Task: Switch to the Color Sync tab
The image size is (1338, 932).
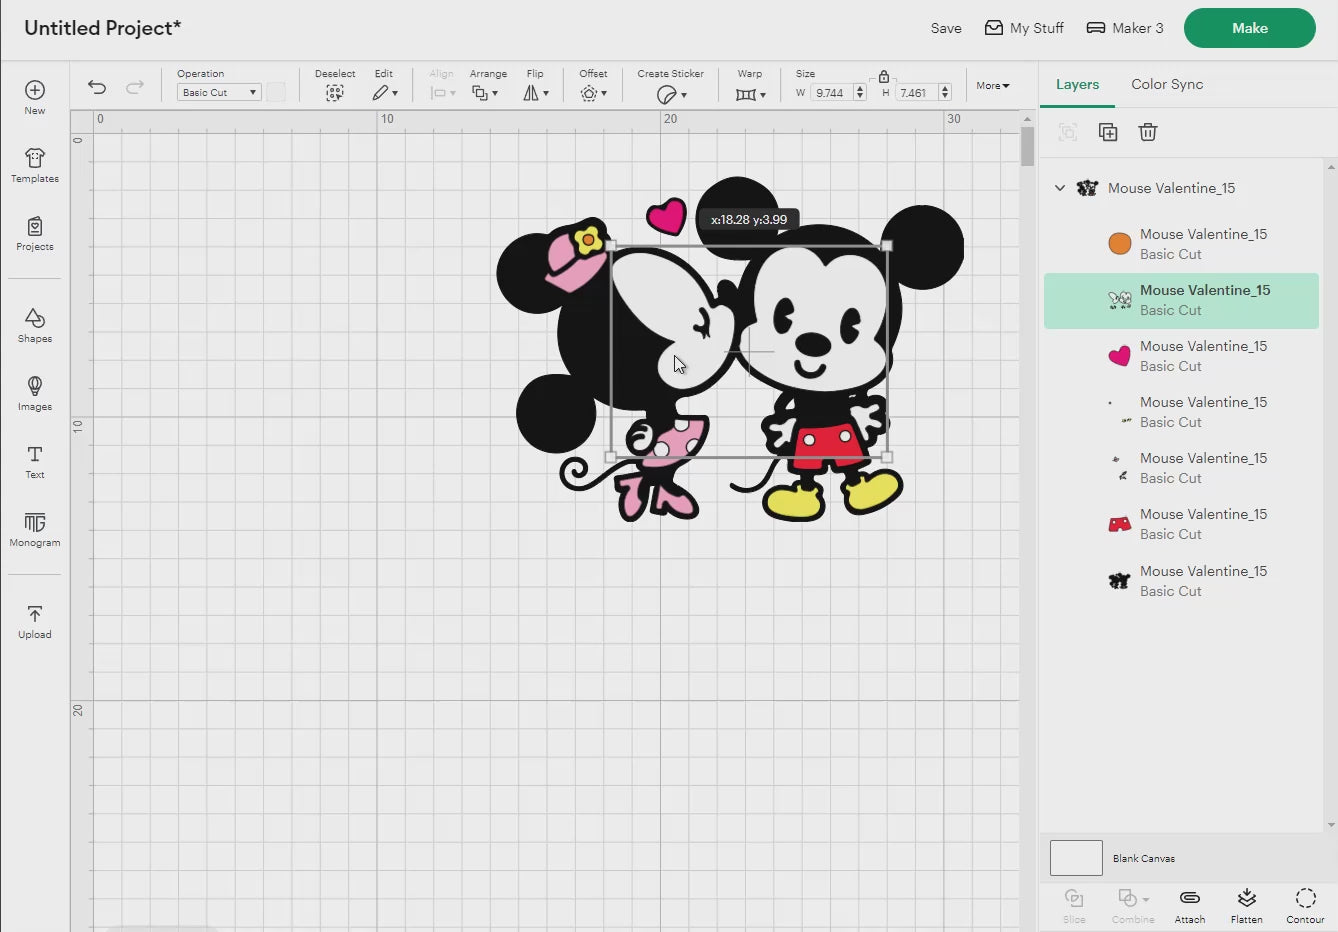Action: click(1167, 84)
